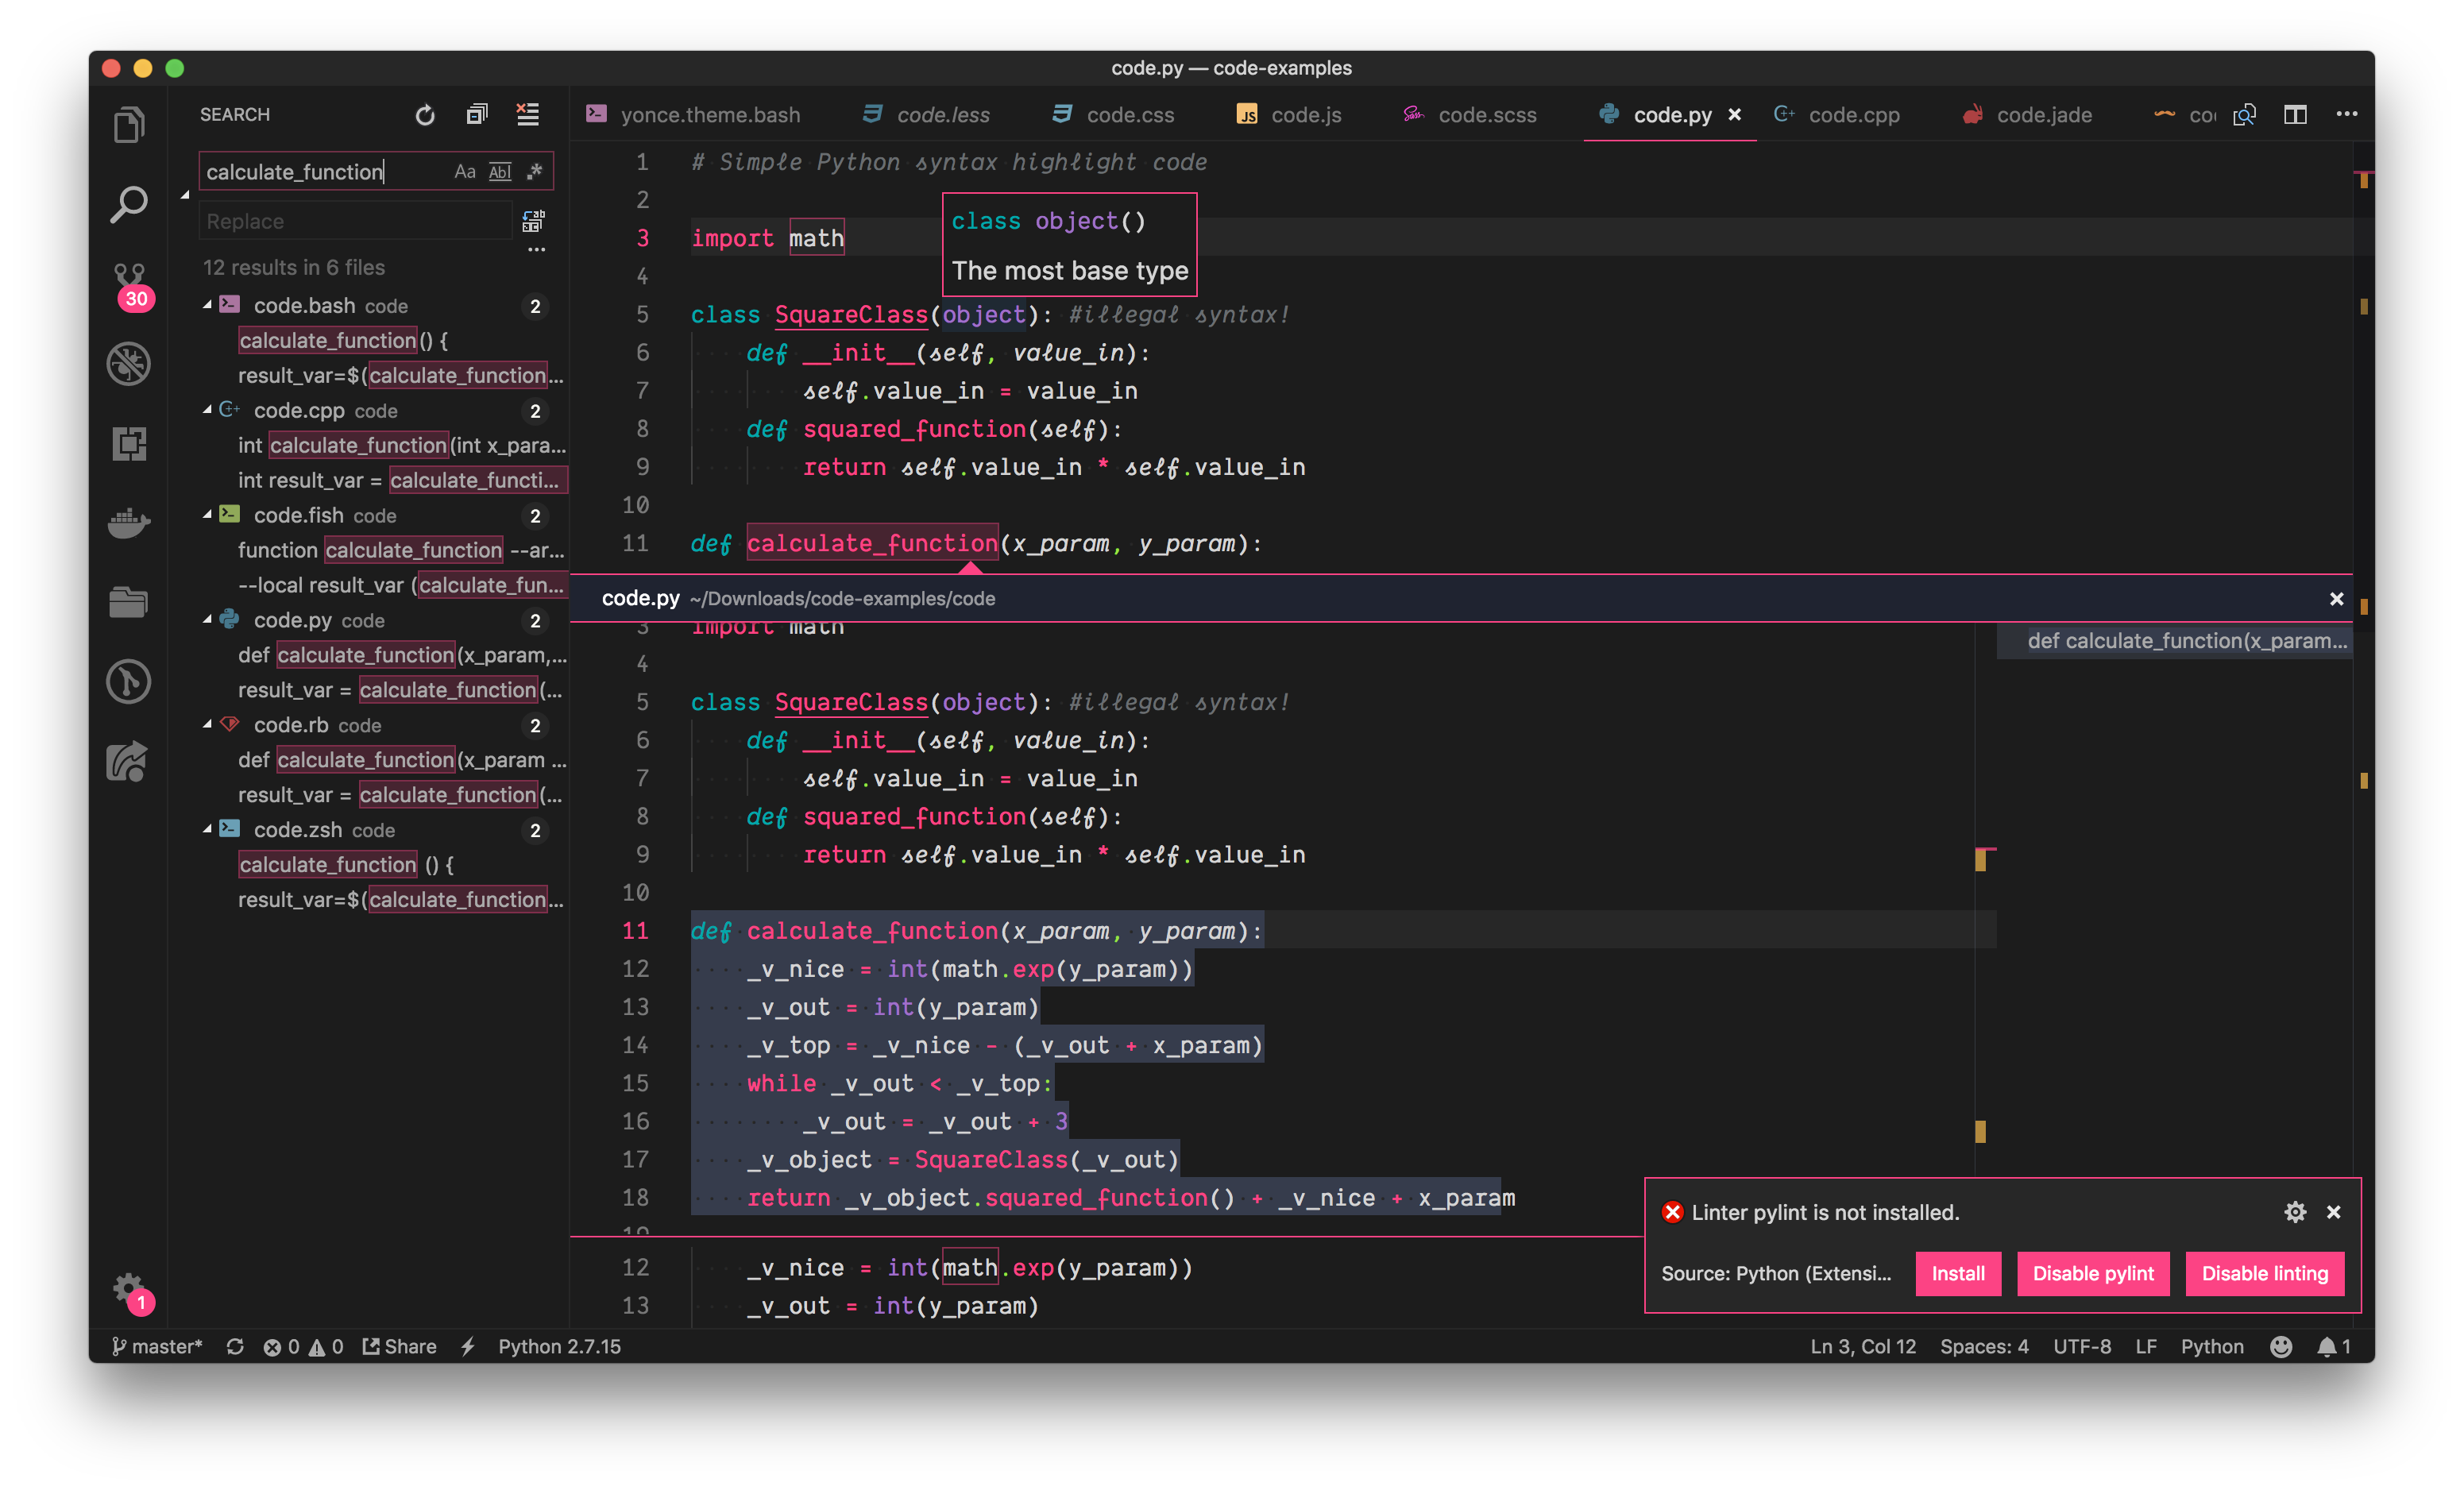Open the Explorer view in activity bar

tap(129, 125)
